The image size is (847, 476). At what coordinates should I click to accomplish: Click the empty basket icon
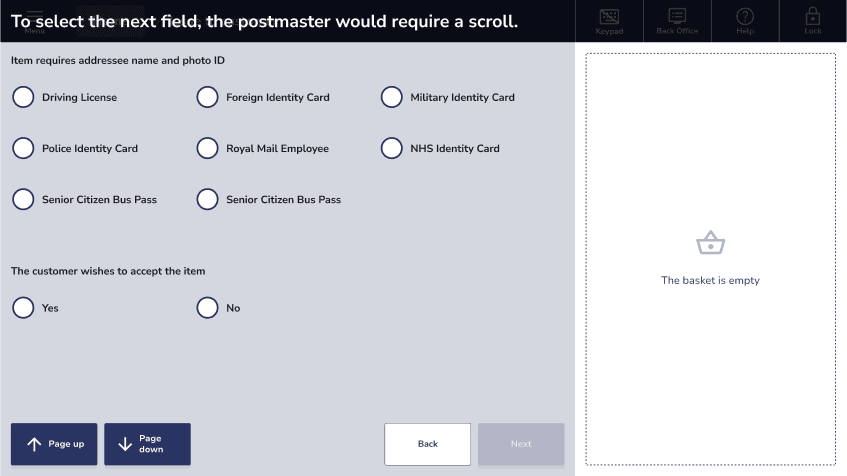coord(710,243)
